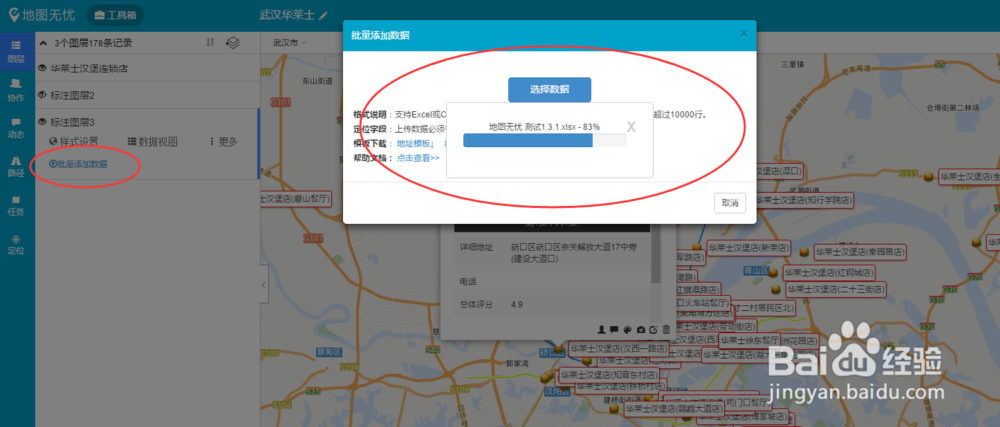Open the 路径 sidebar panel
Screen dimensions: 1000x427
coord(17,166)
